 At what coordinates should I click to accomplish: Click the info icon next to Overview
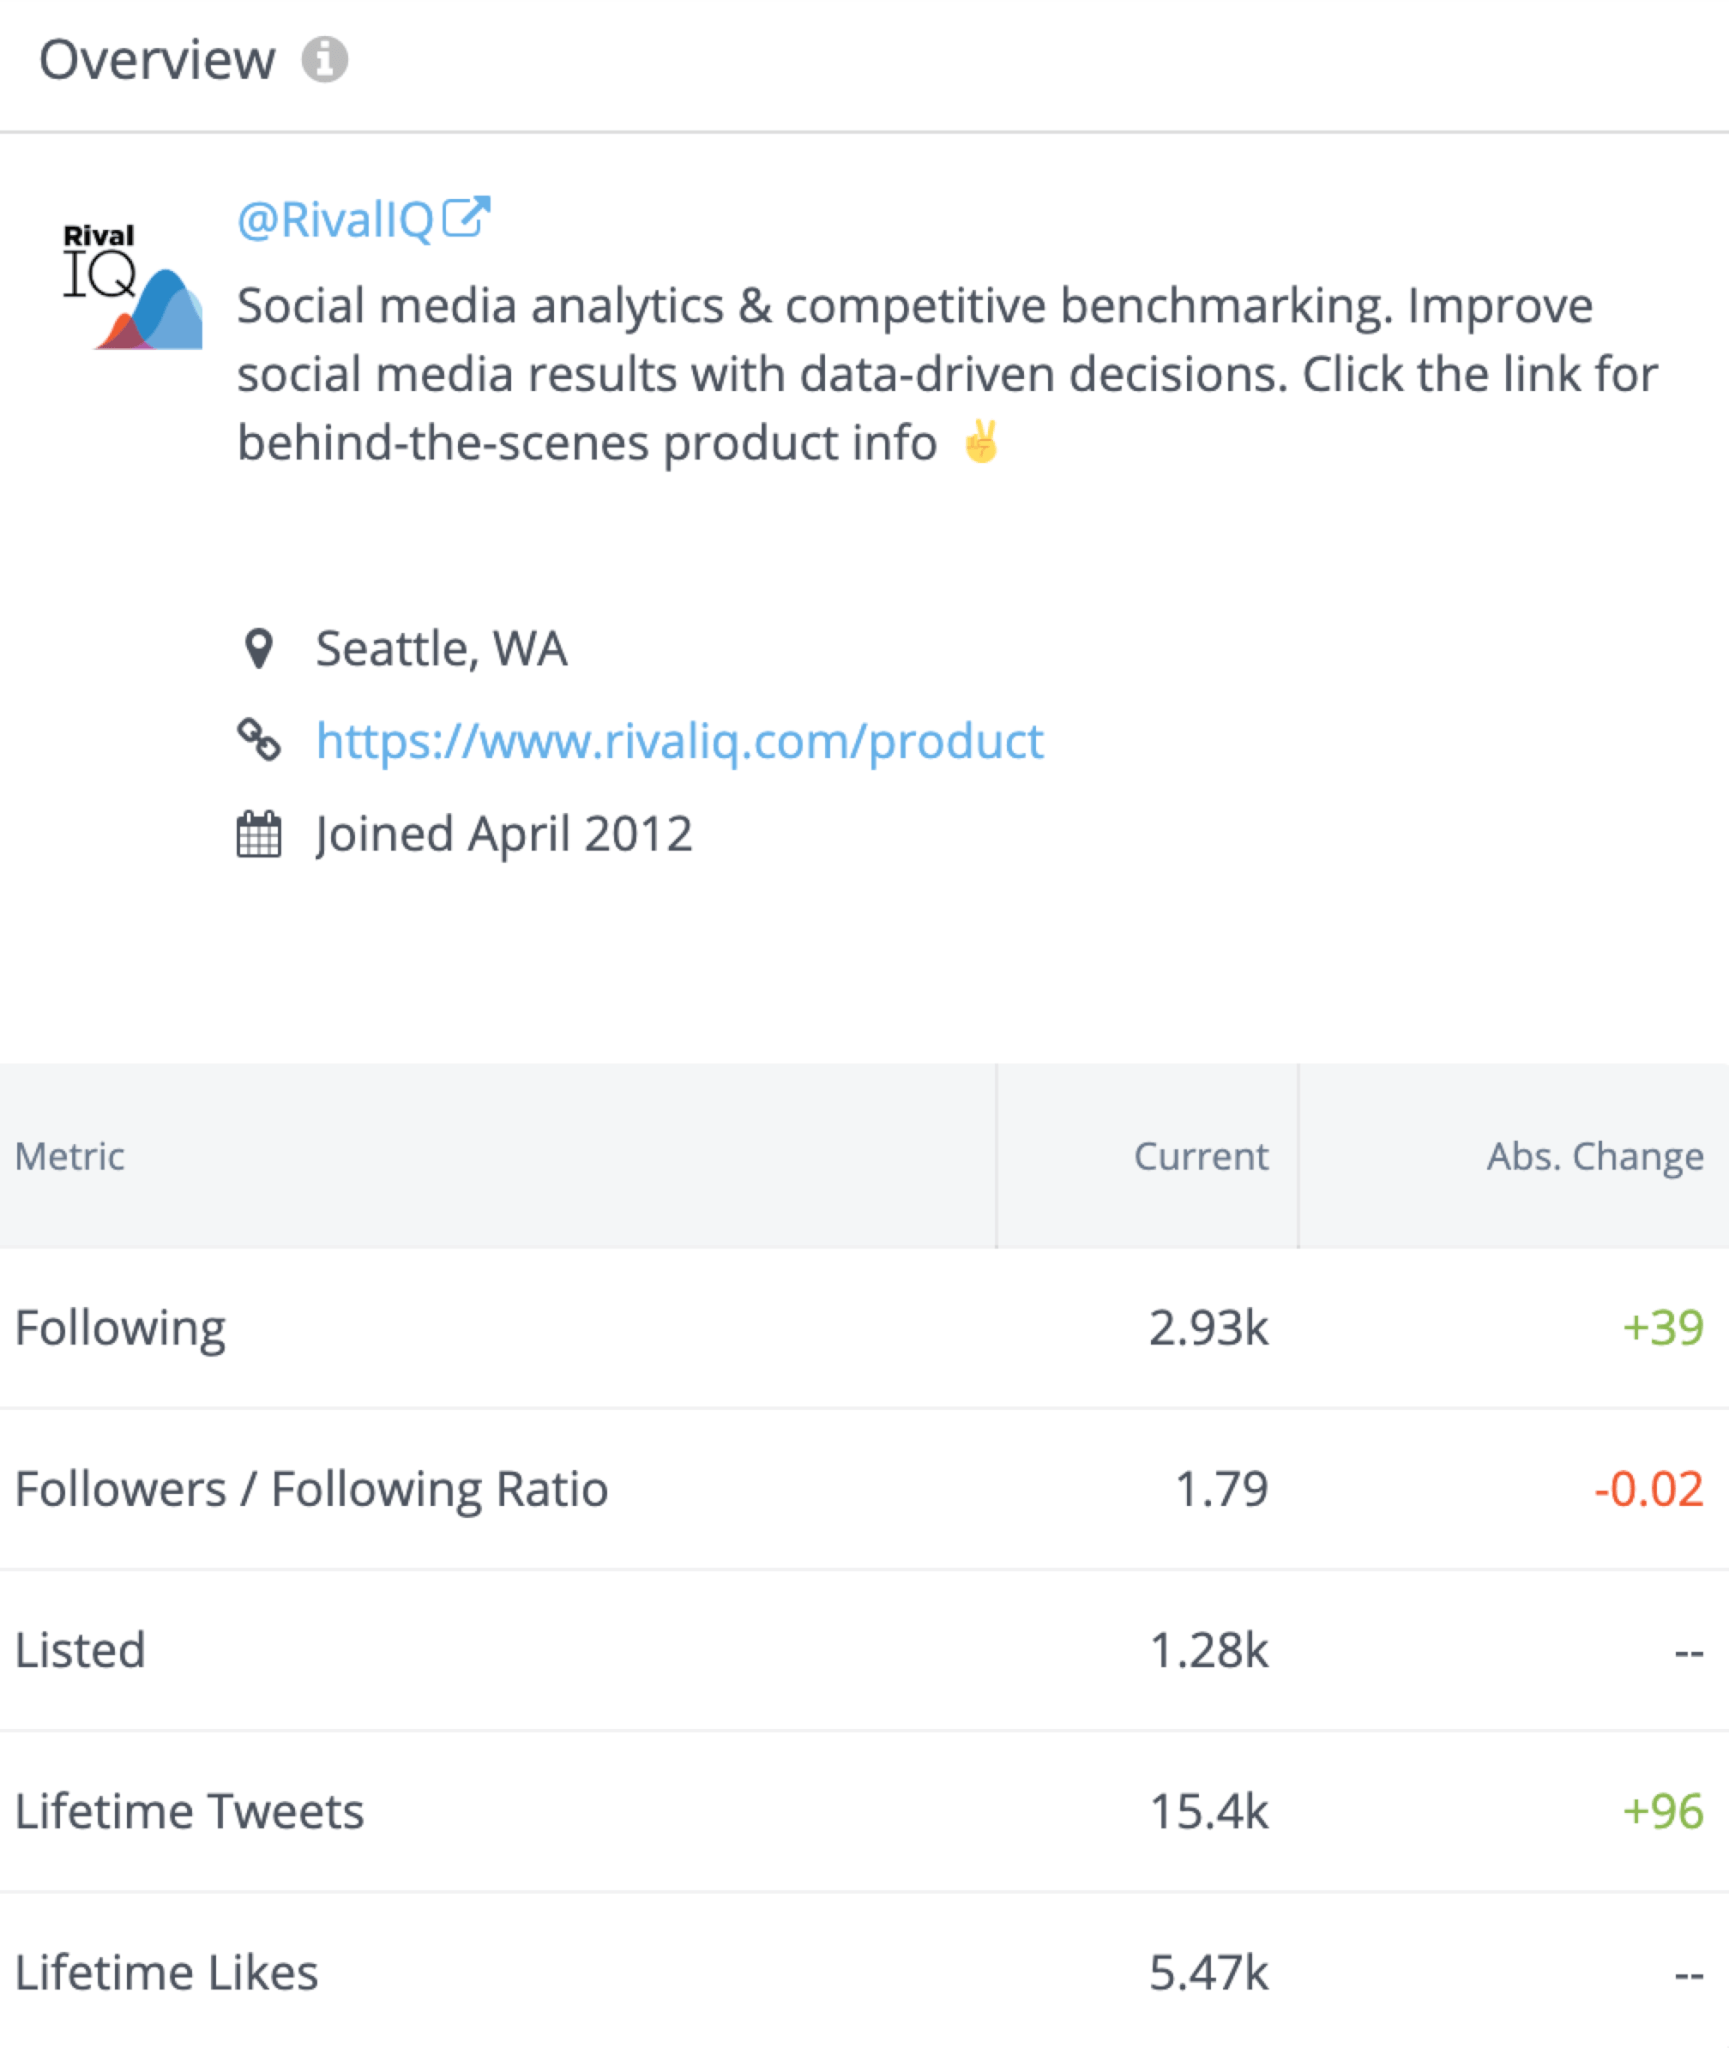325,60
